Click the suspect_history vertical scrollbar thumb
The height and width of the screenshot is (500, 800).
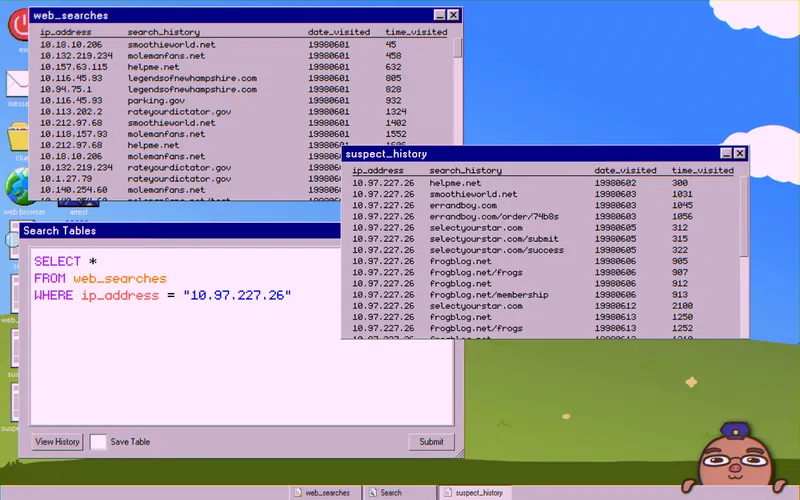click(744, 217)
